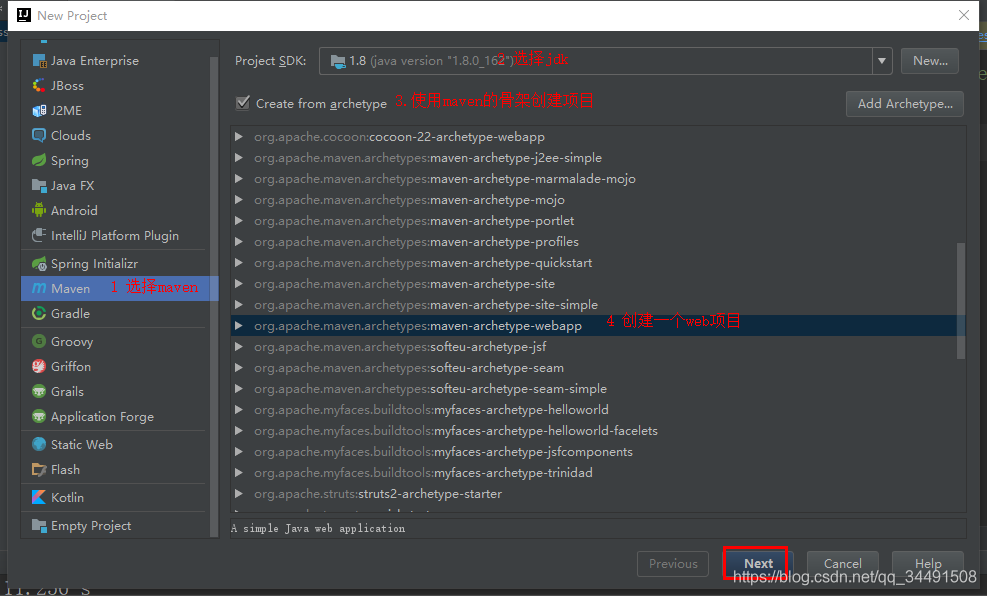Expand the myfaces-archetype-helloworld entry
987x596 pixels.
coord(239,410)
